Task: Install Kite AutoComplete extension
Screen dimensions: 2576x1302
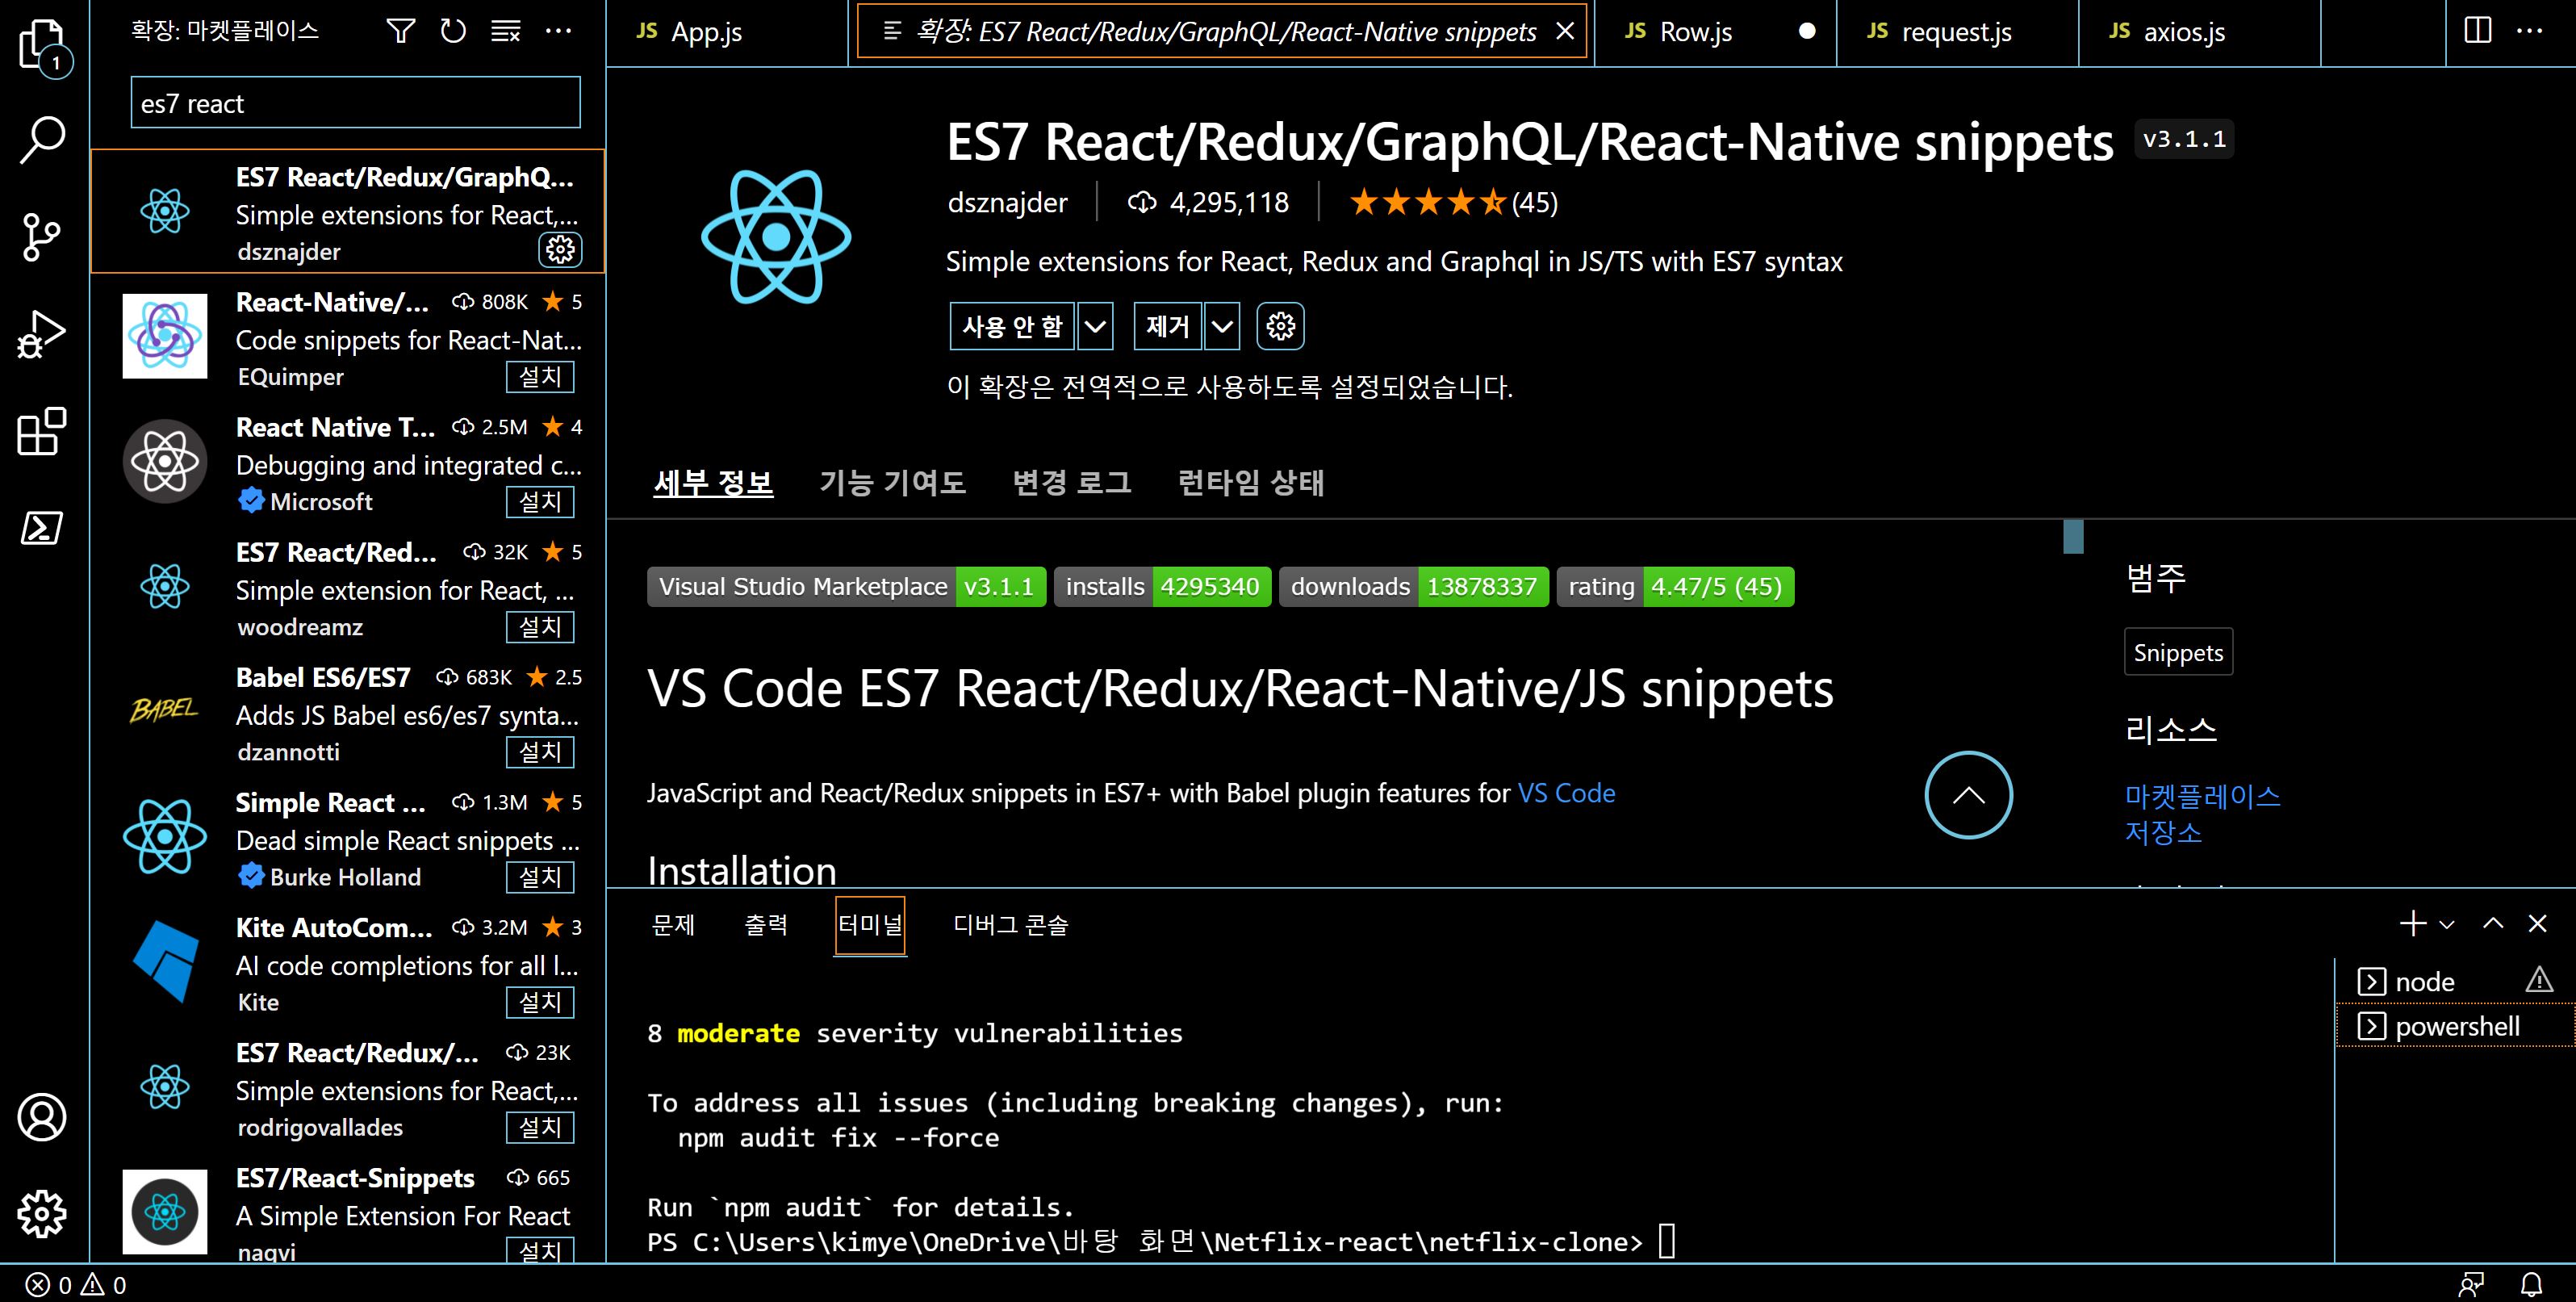Action: tap(540, 1002)
